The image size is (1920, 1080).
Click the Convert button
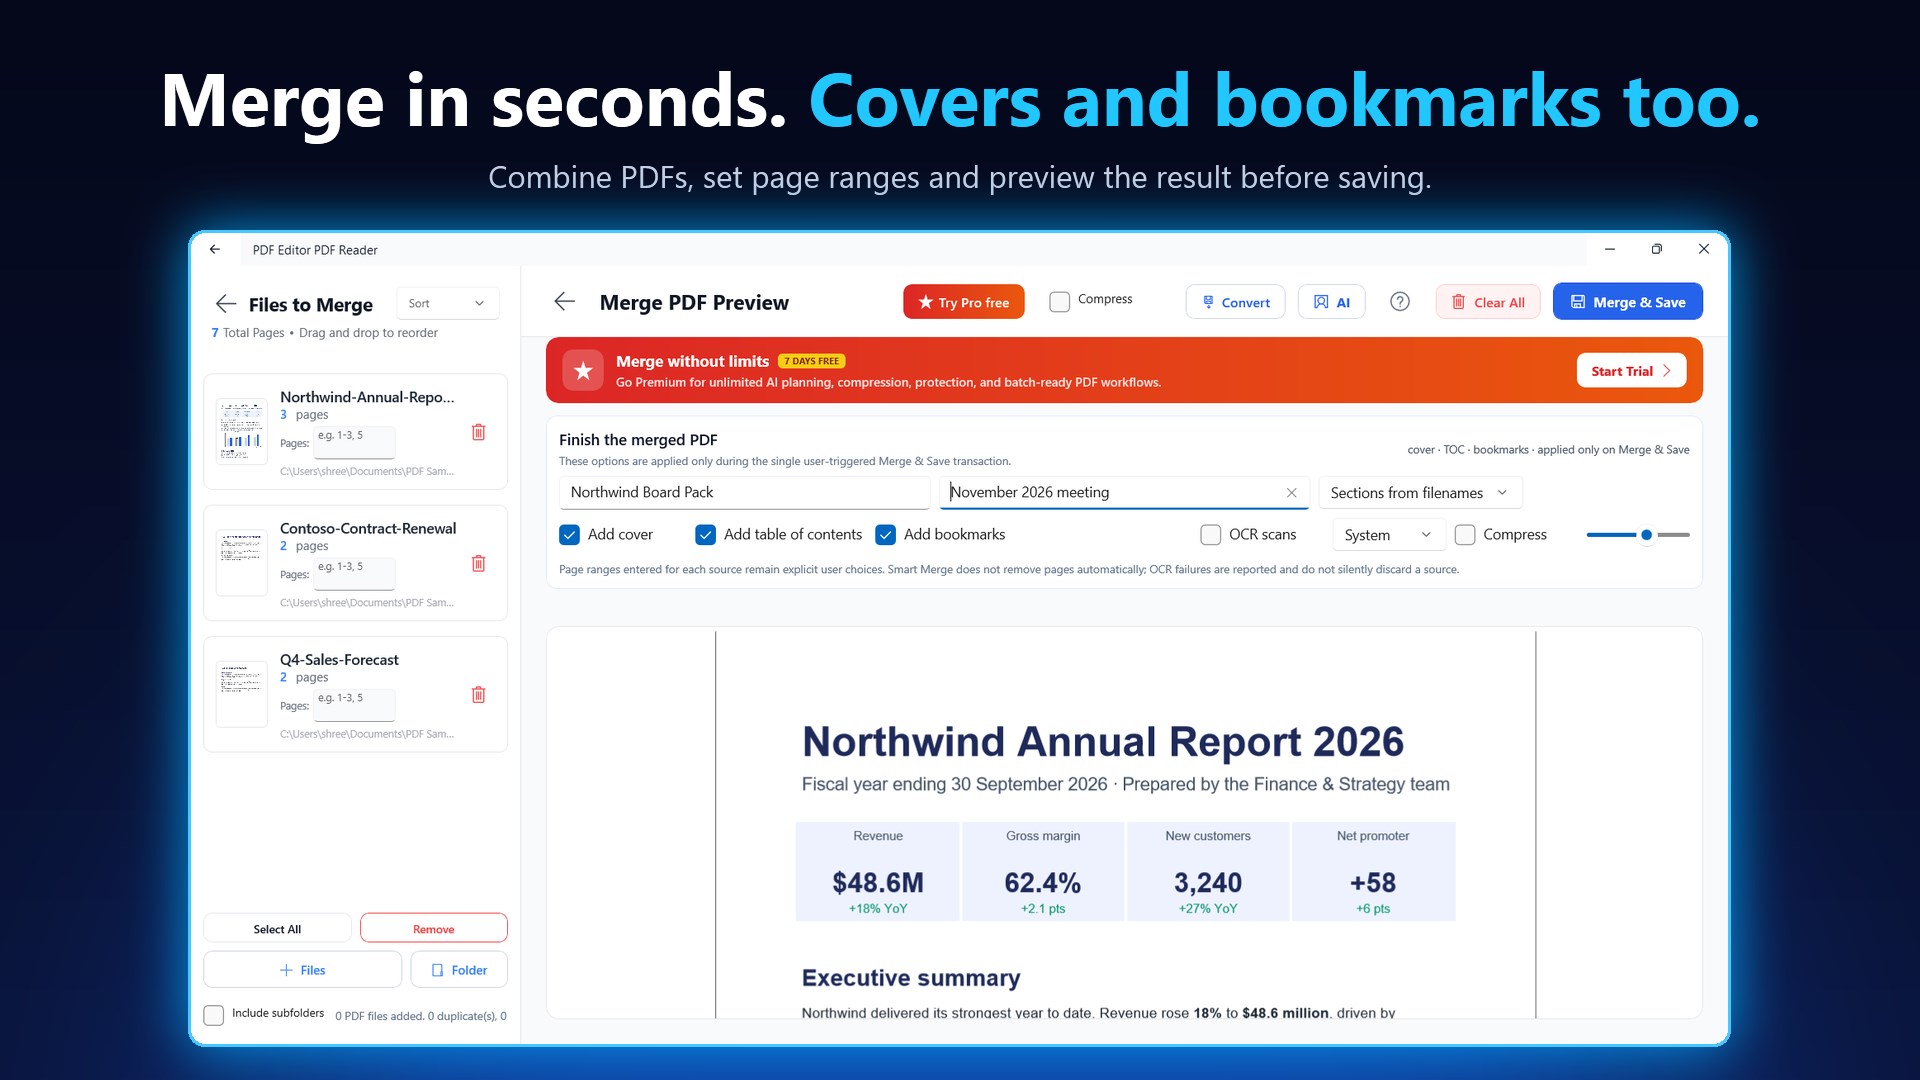click(1235, 301)
